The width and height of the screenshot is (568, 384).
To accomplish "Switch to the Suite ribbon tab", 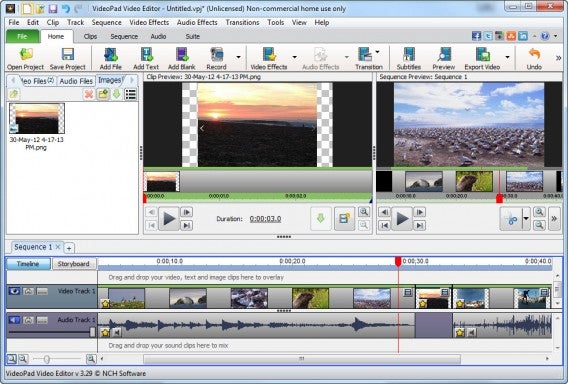I will pos(192,37).
